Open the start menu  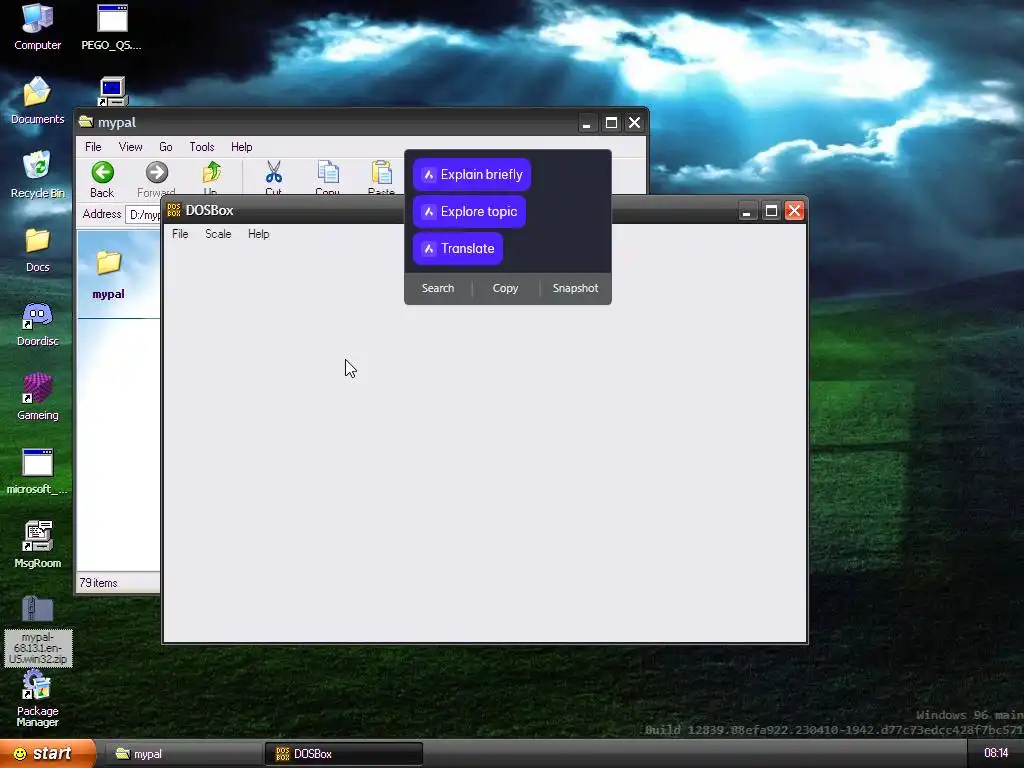[48, 754]
